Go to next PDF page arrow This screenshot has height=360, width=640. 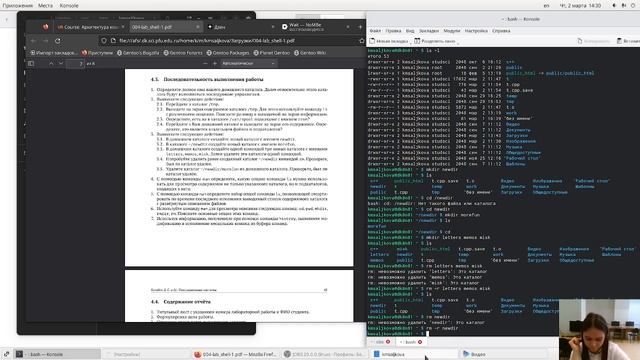[x=61, y=64]
